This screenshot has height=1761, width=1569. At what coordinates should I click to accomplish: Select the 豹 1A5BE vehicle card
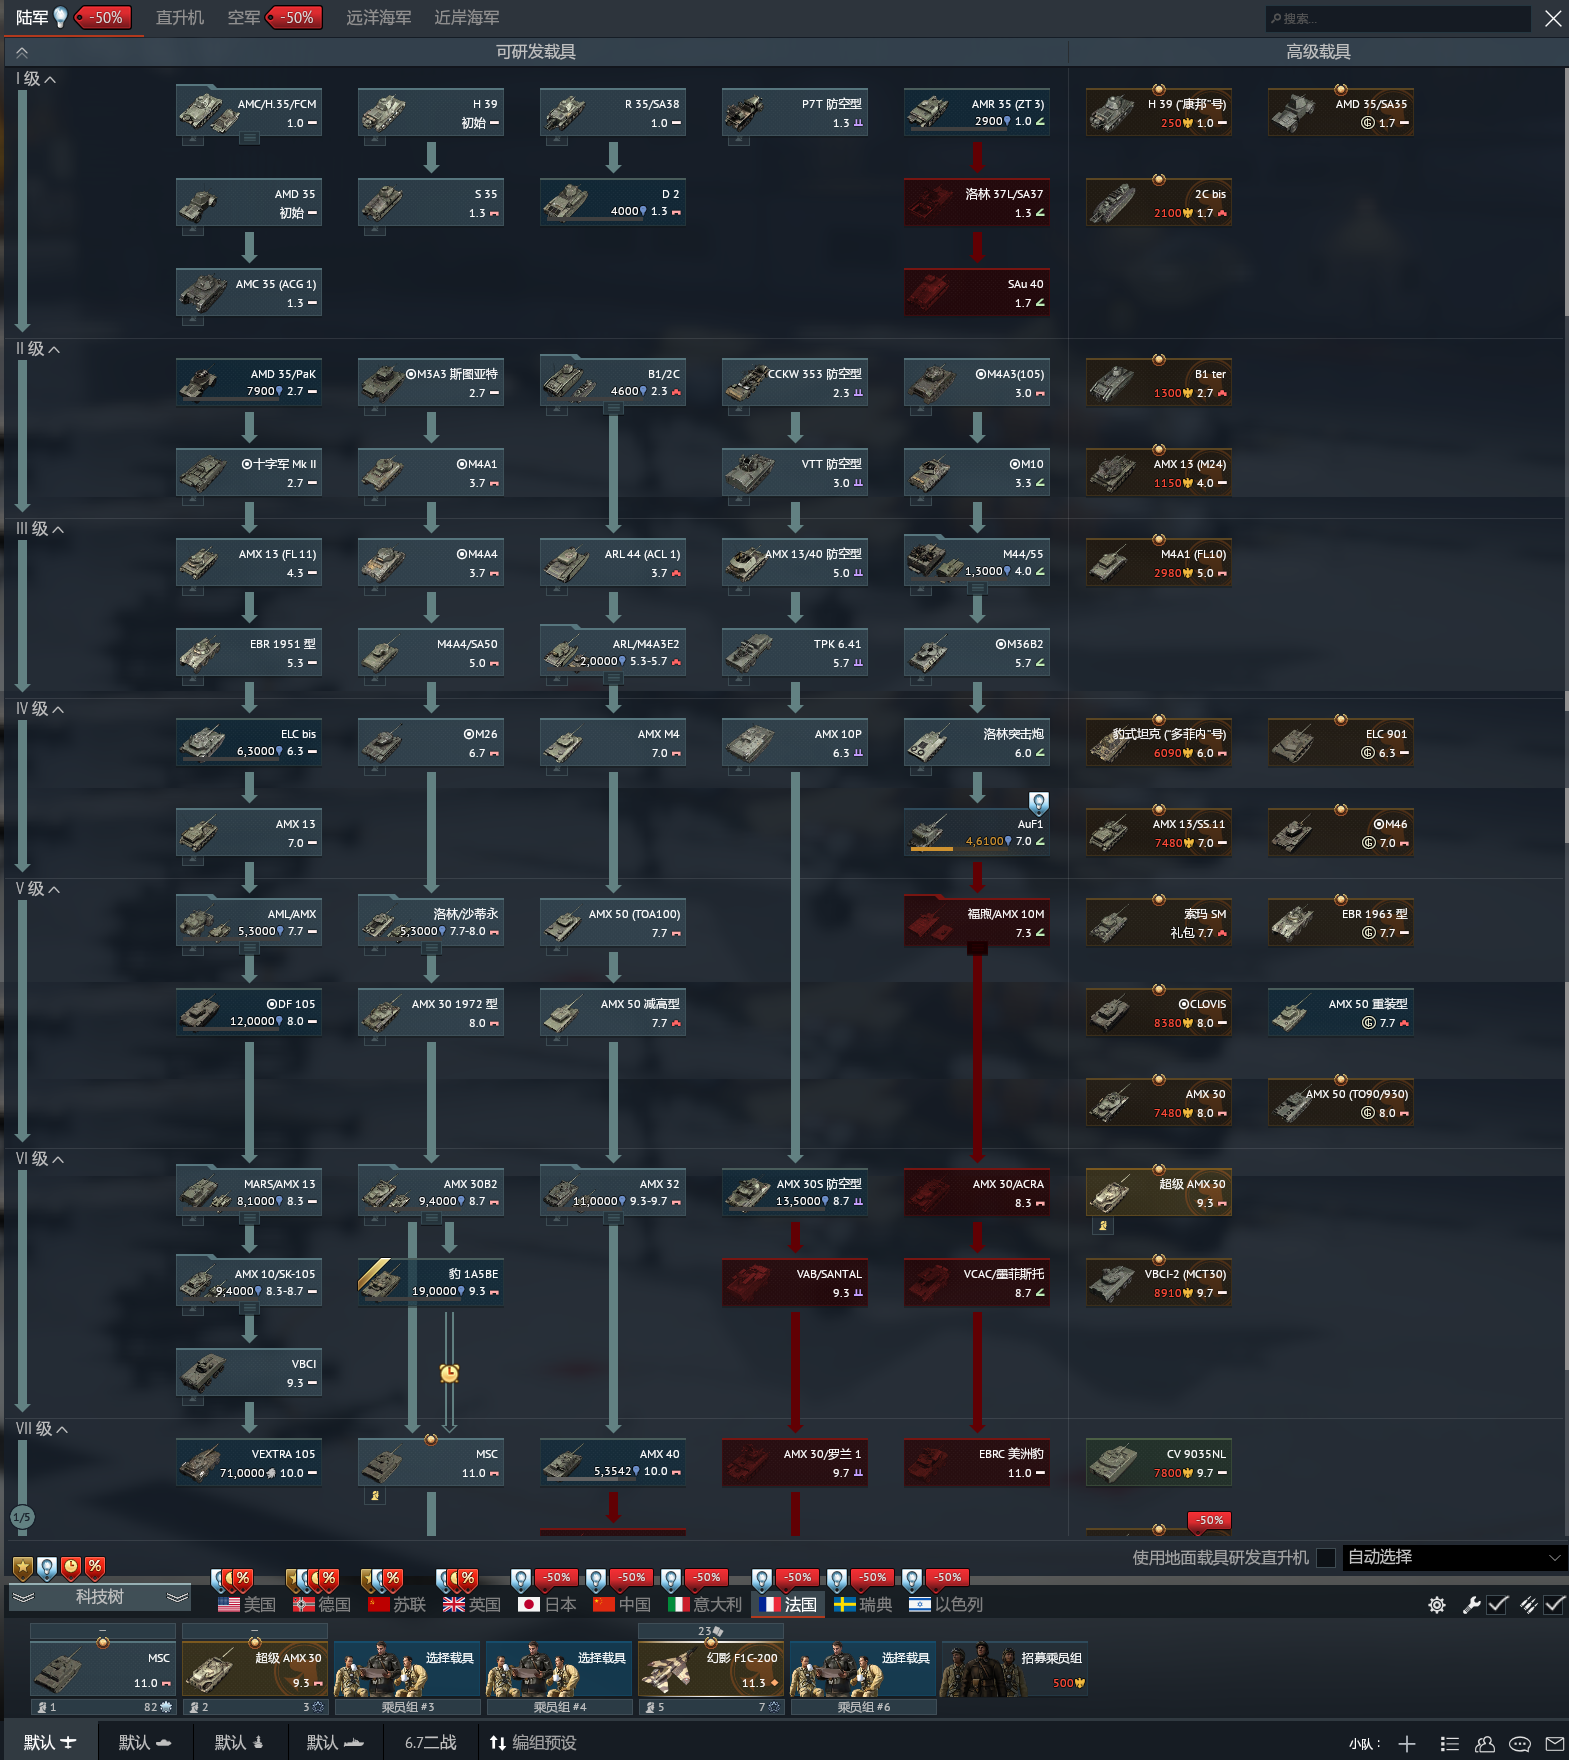point(431,1283)
